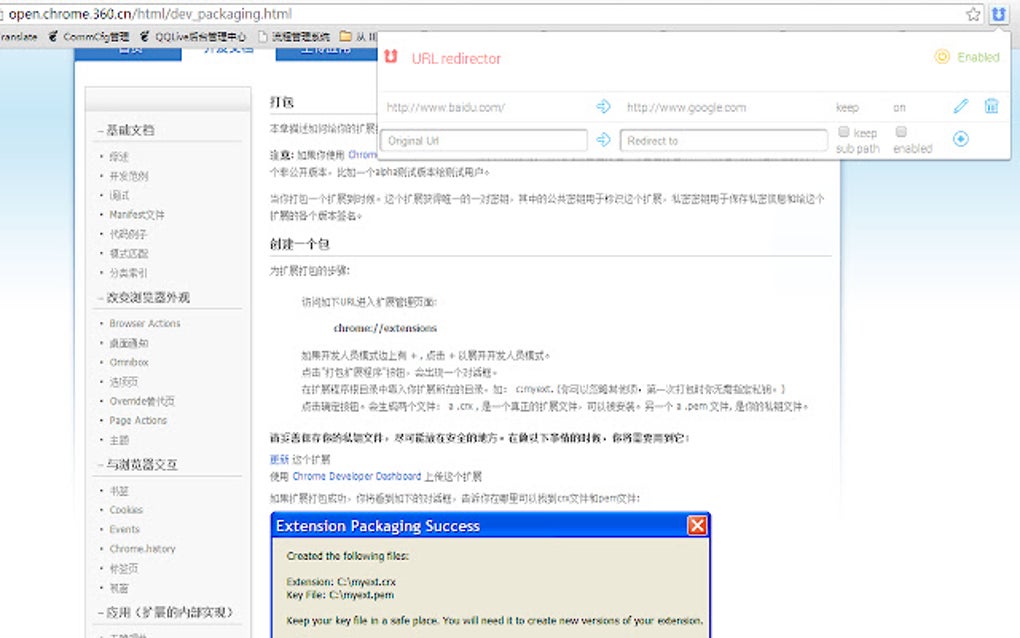Click inside the Original Url input field
Viewport: 1020px width, 638px height.
[483, 140]
